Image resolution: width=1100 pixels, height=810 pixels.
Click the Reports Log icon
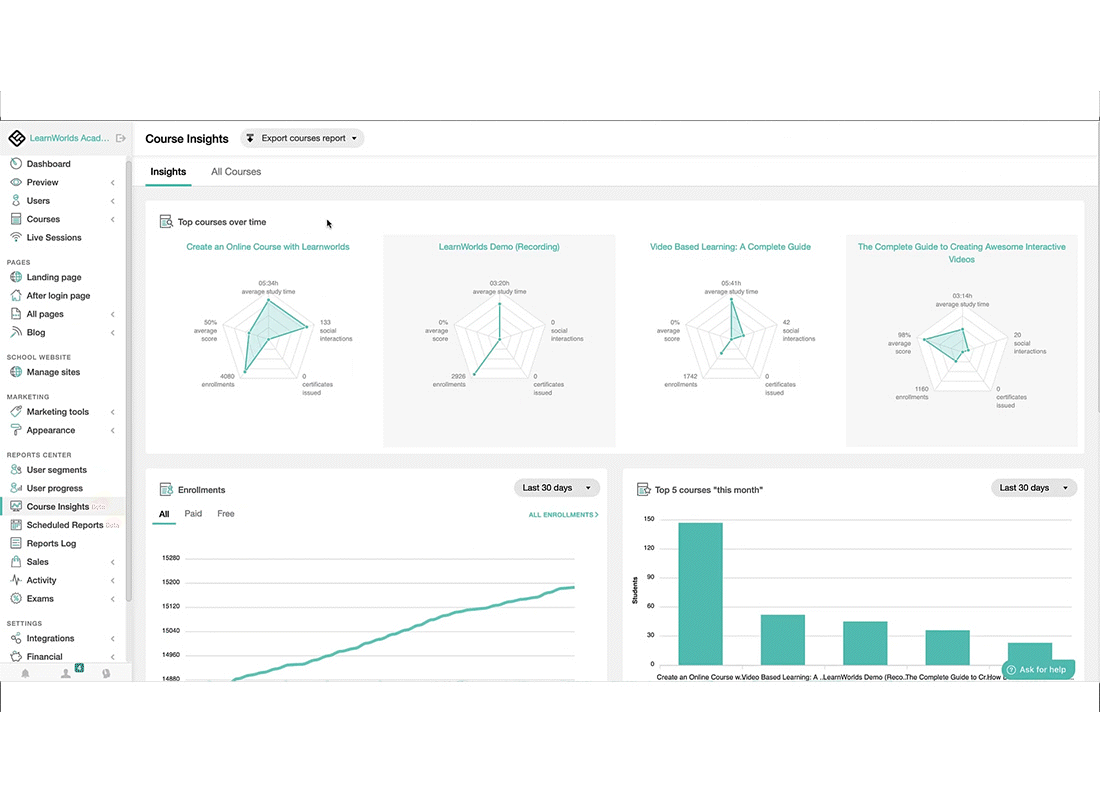coord(16,544)
